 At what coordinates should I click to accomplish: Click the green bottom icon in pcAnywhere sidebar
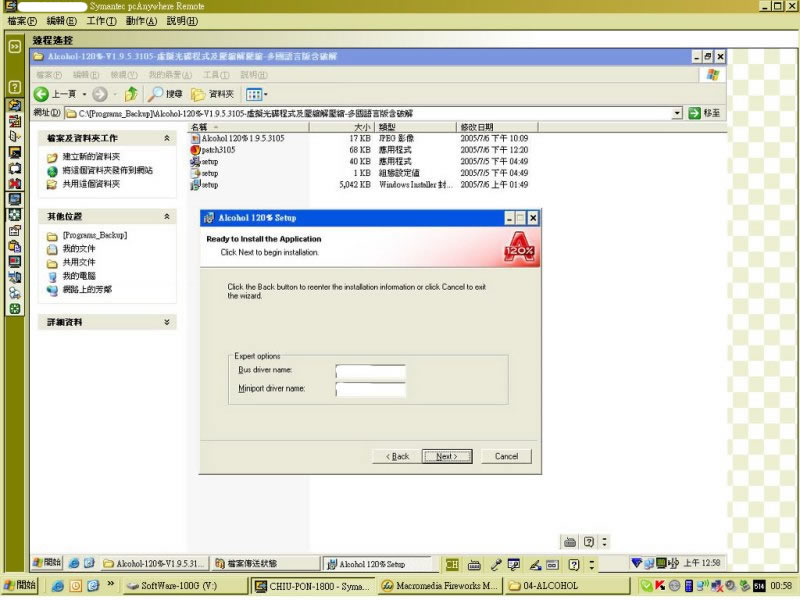tap(15, 309)
